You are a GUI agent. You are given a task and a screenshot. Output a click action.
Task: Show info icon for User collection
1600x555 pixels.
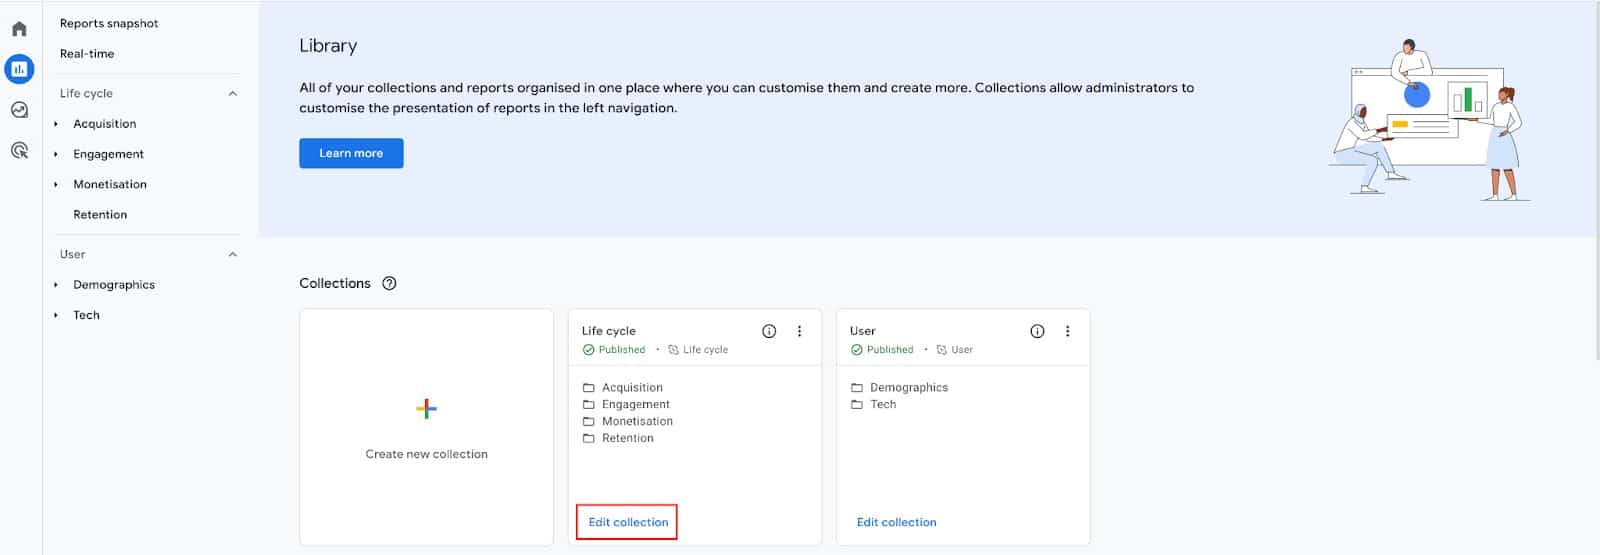click(x=1037, y=331)
